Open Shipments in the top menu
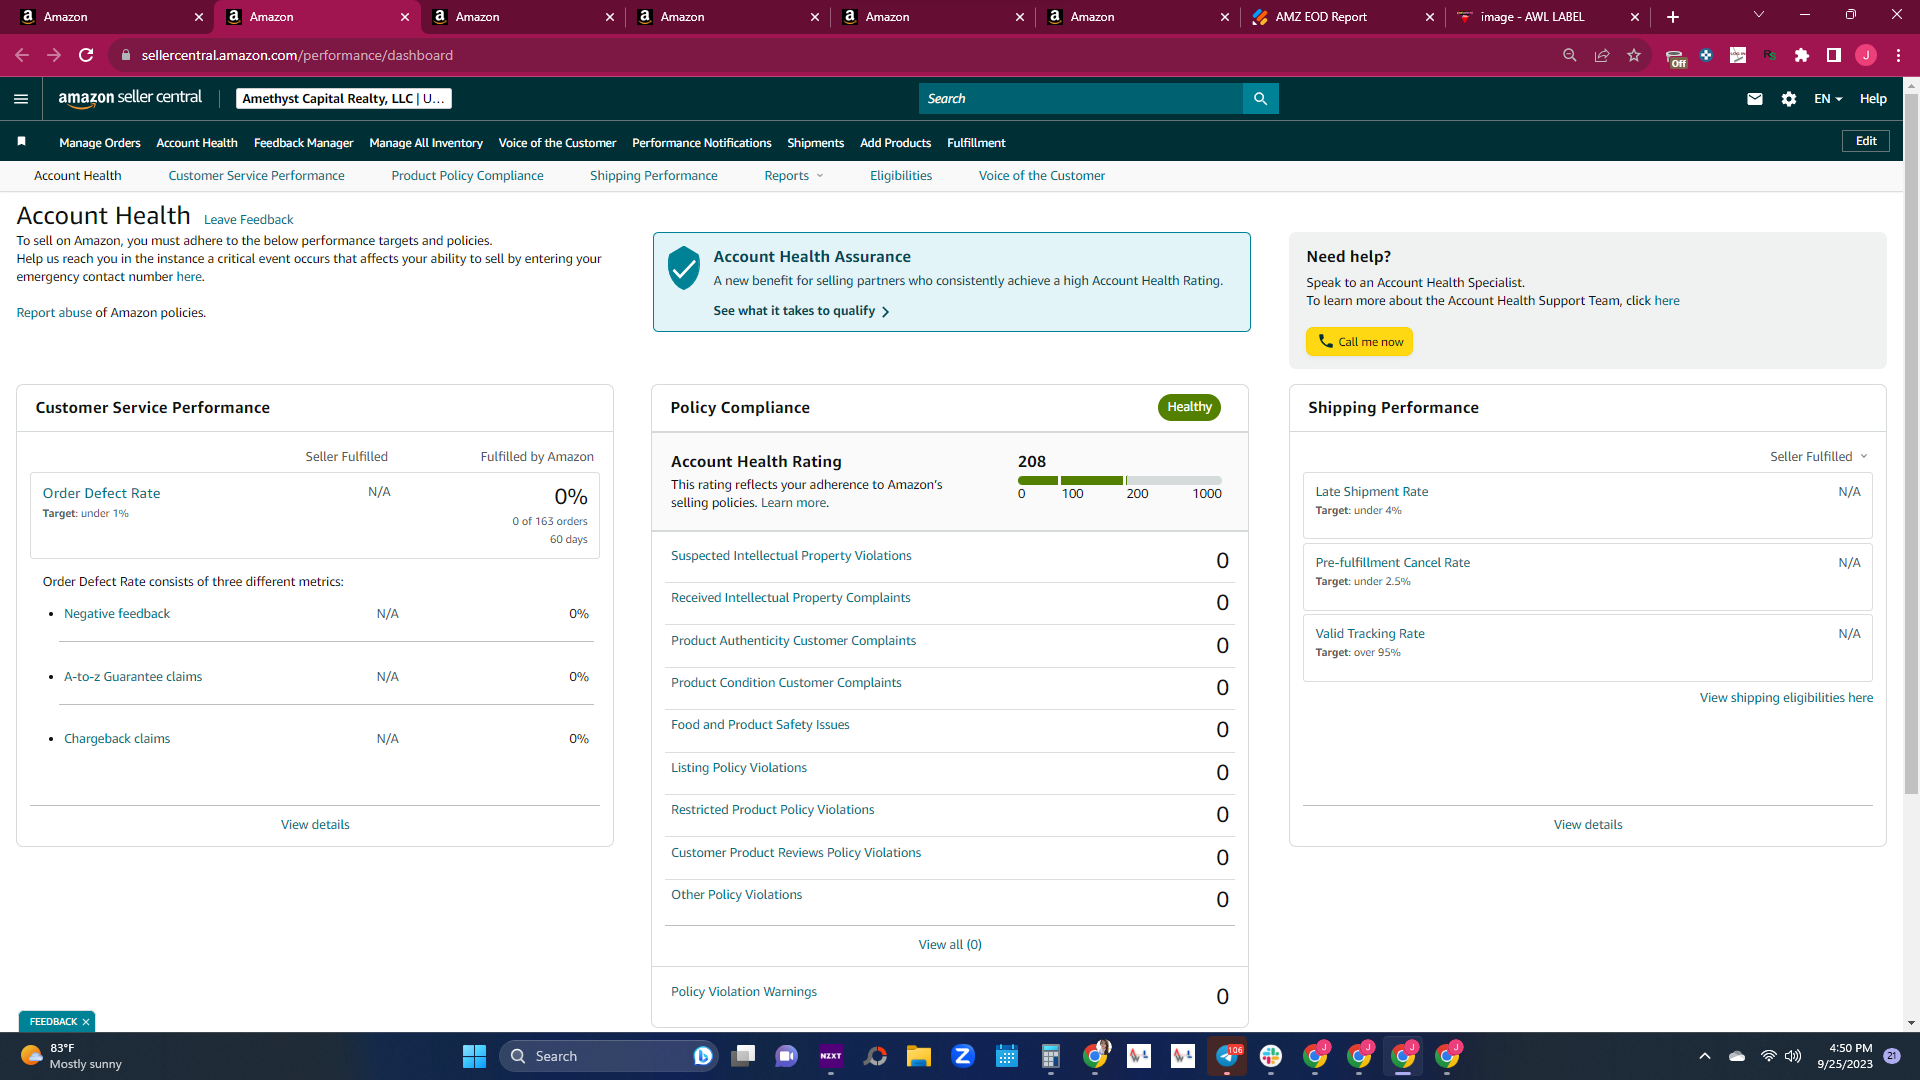 pyautogui.click(x=816, y=143)
